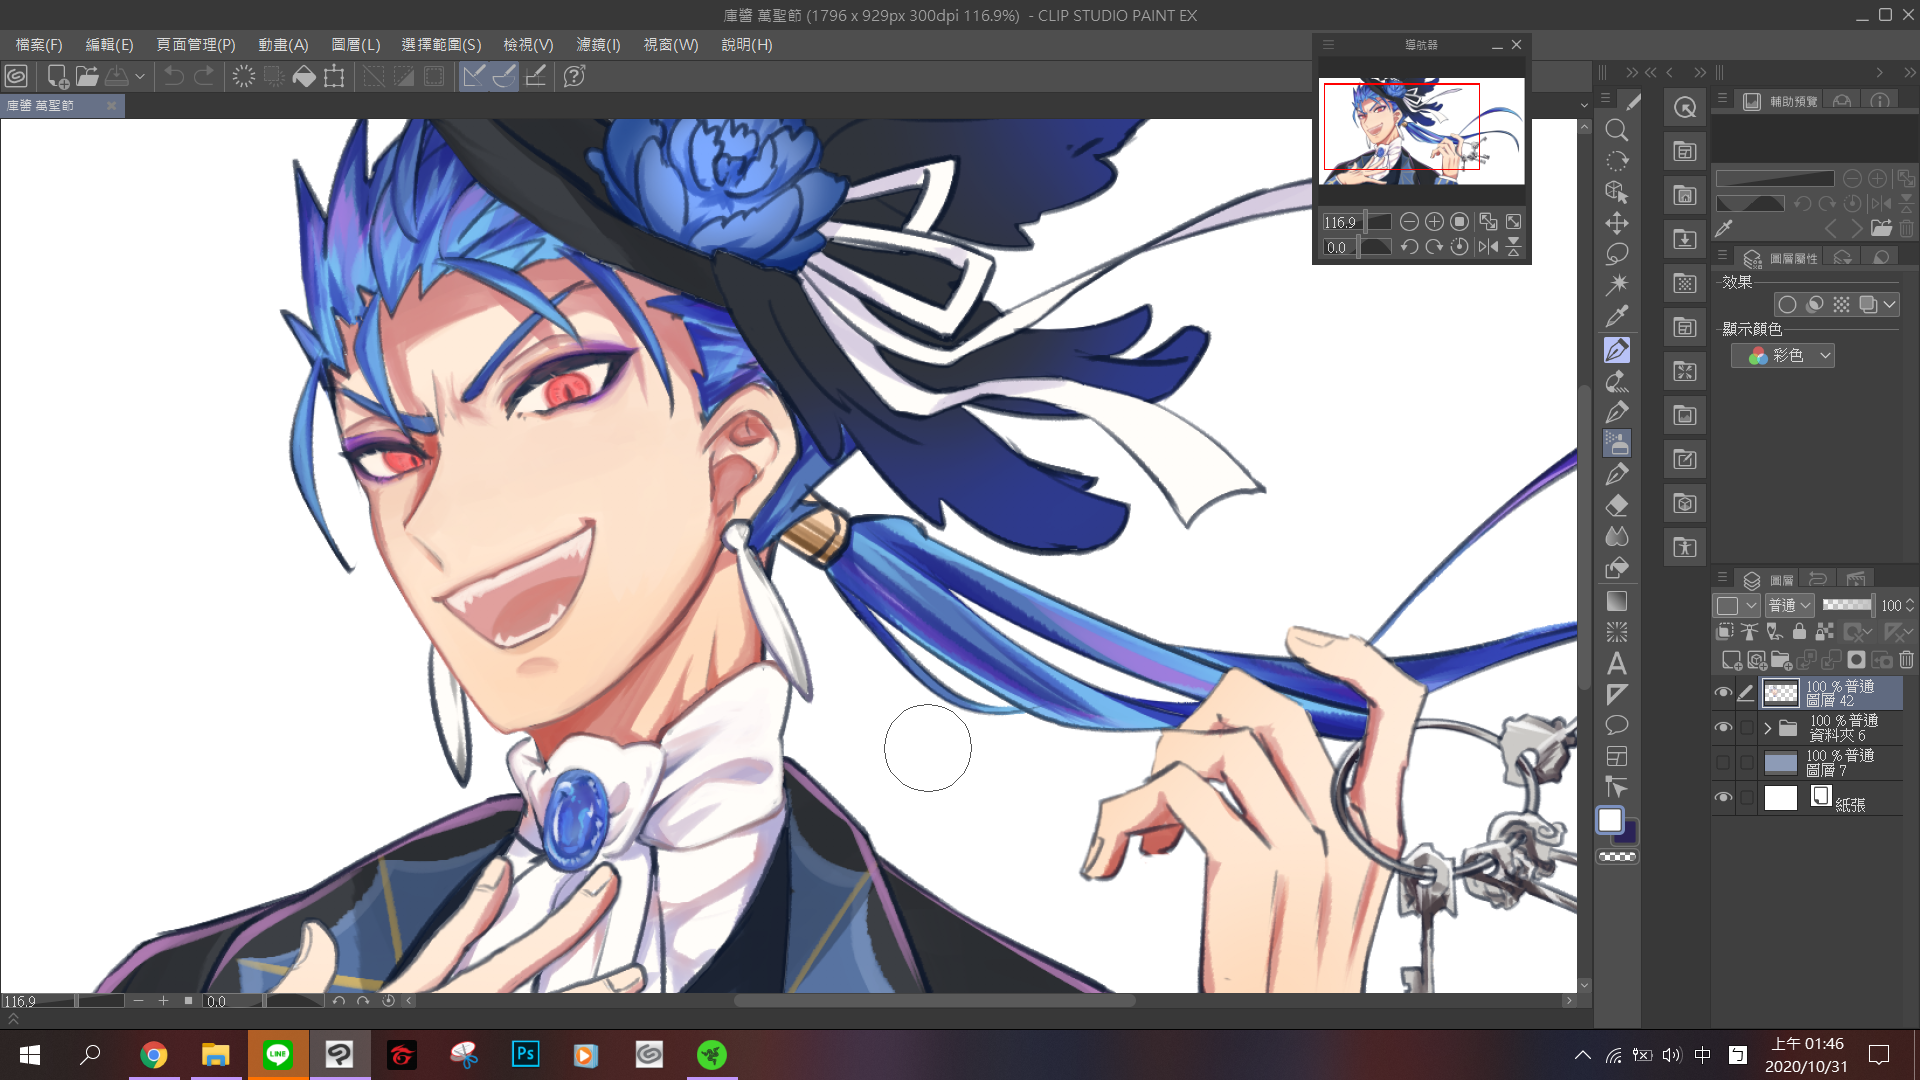
Task: Toggle Snap to Ruler in toolbar
Action: pyautogui.click(x=474, y=76)
